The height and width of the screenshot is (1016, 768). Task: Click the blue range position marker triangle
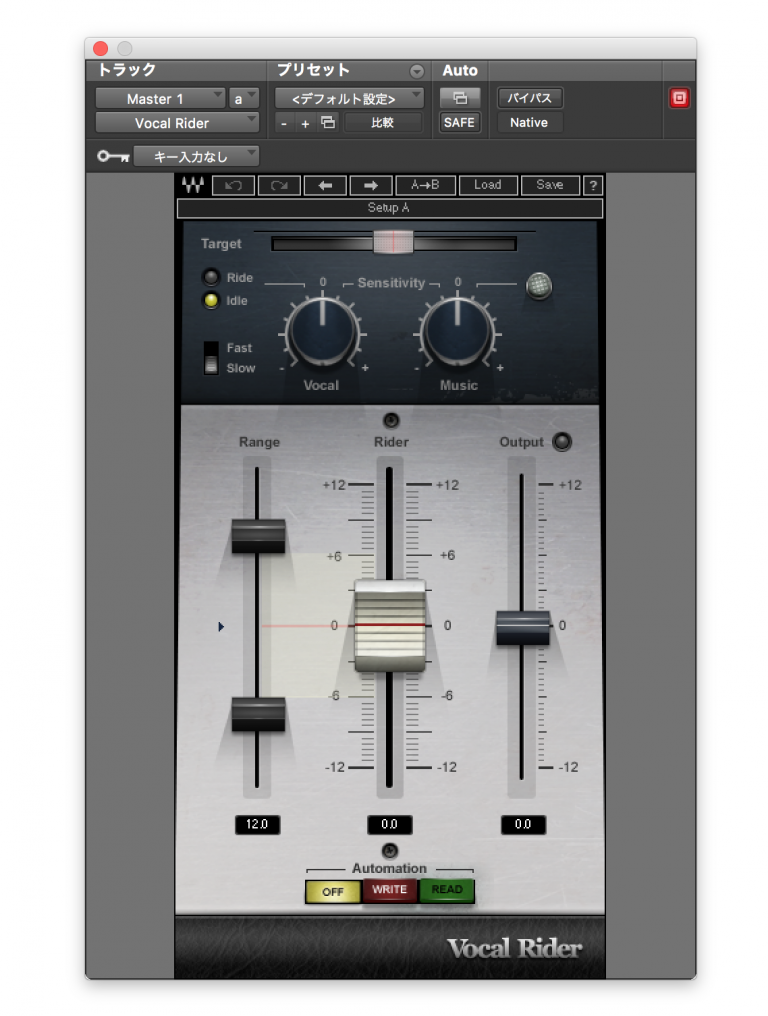click(221, 627)
